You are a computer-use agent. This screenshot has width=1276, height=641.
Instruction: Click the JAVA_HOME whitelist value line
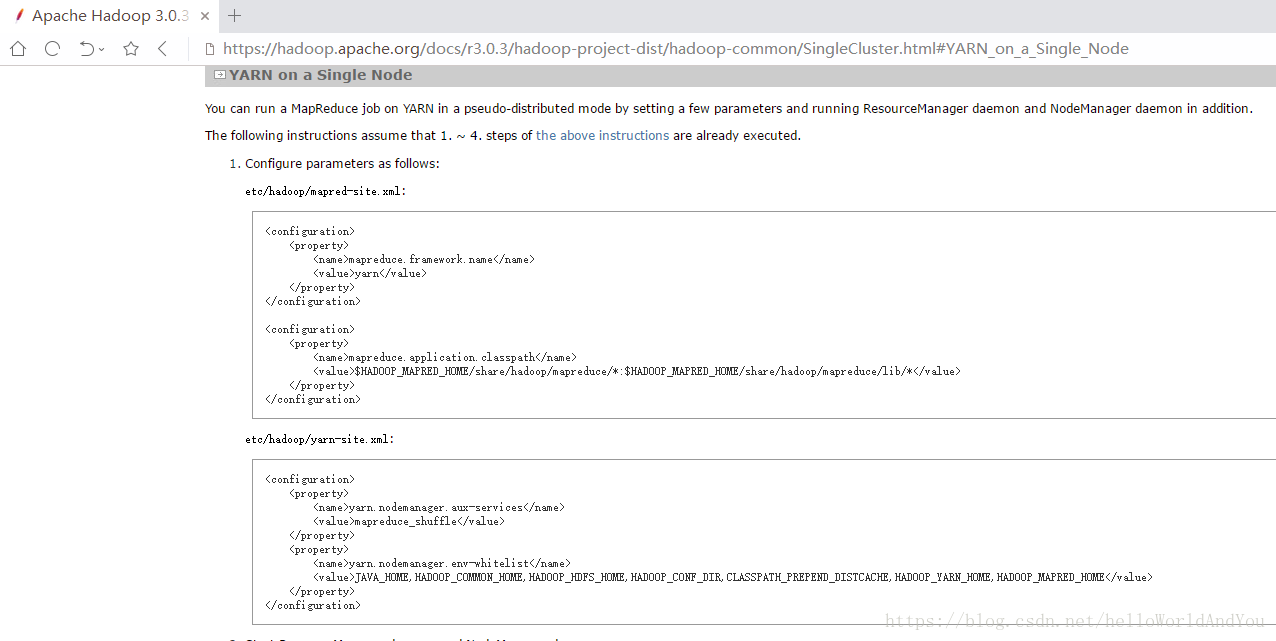coord(732,577)
